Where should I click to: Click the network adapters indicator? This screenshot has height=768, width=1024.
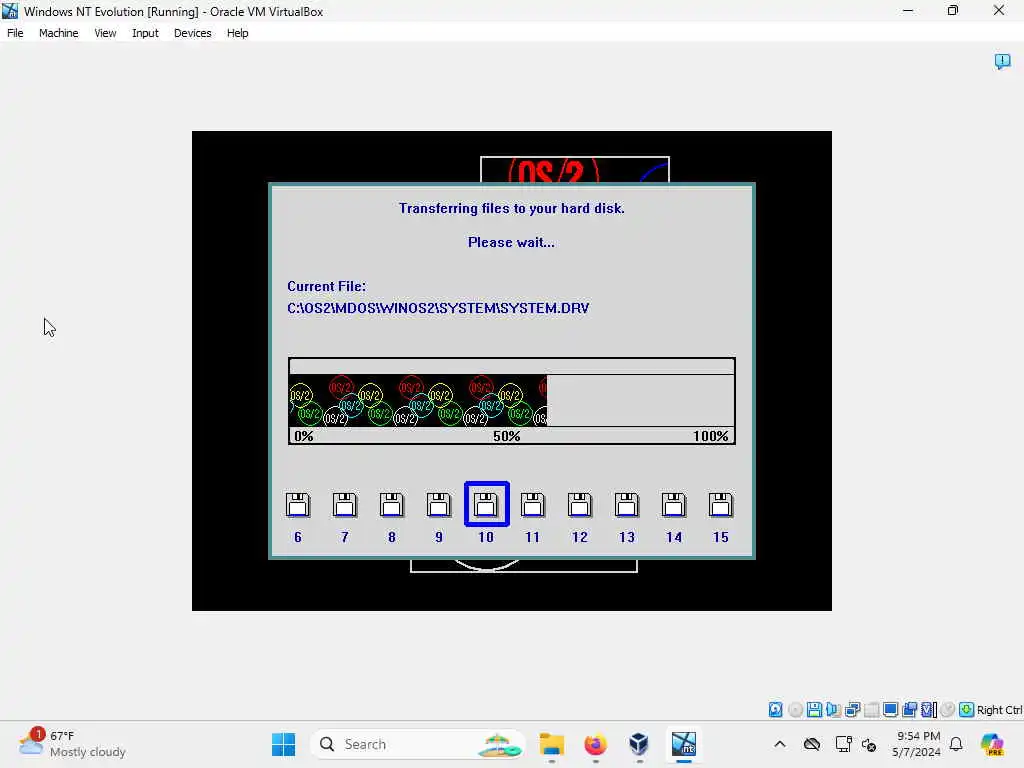852,710
